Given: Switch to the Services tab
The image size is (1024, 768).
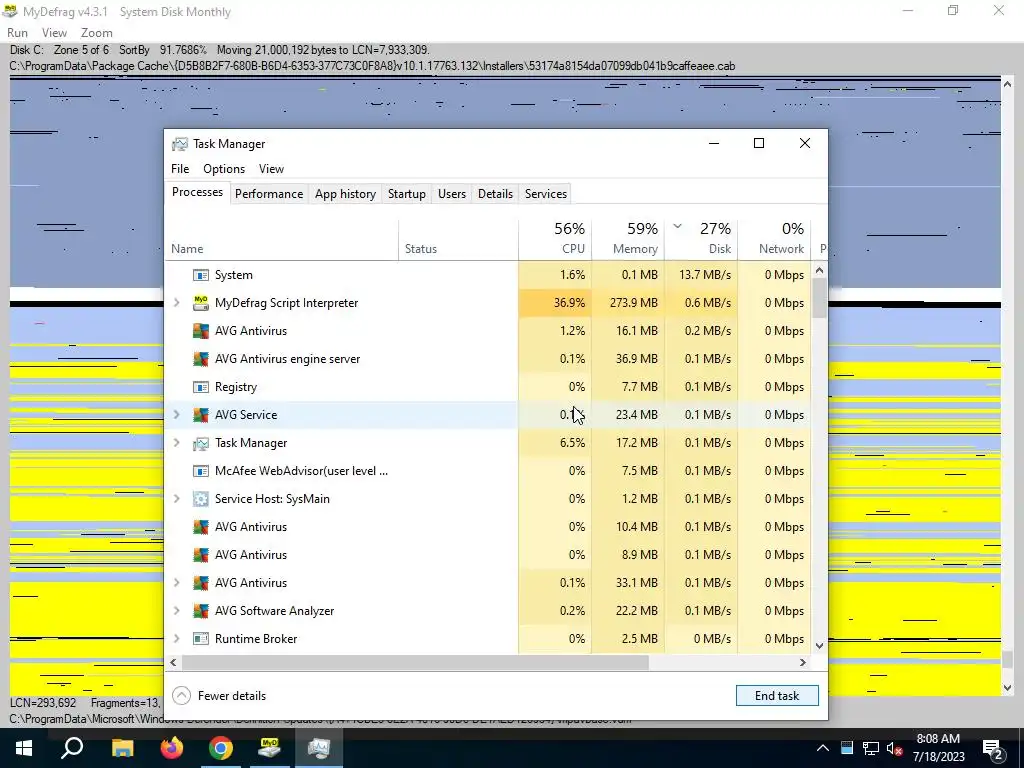Looking at the screenshot, I should [546, 194].
